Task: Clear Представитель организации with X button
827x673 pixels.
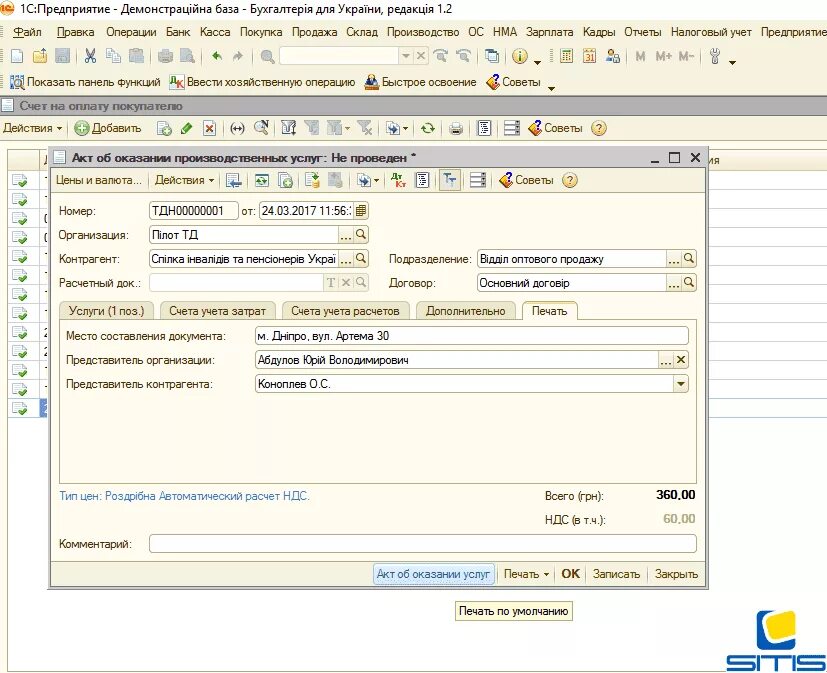Action: [x=681, y=360]
